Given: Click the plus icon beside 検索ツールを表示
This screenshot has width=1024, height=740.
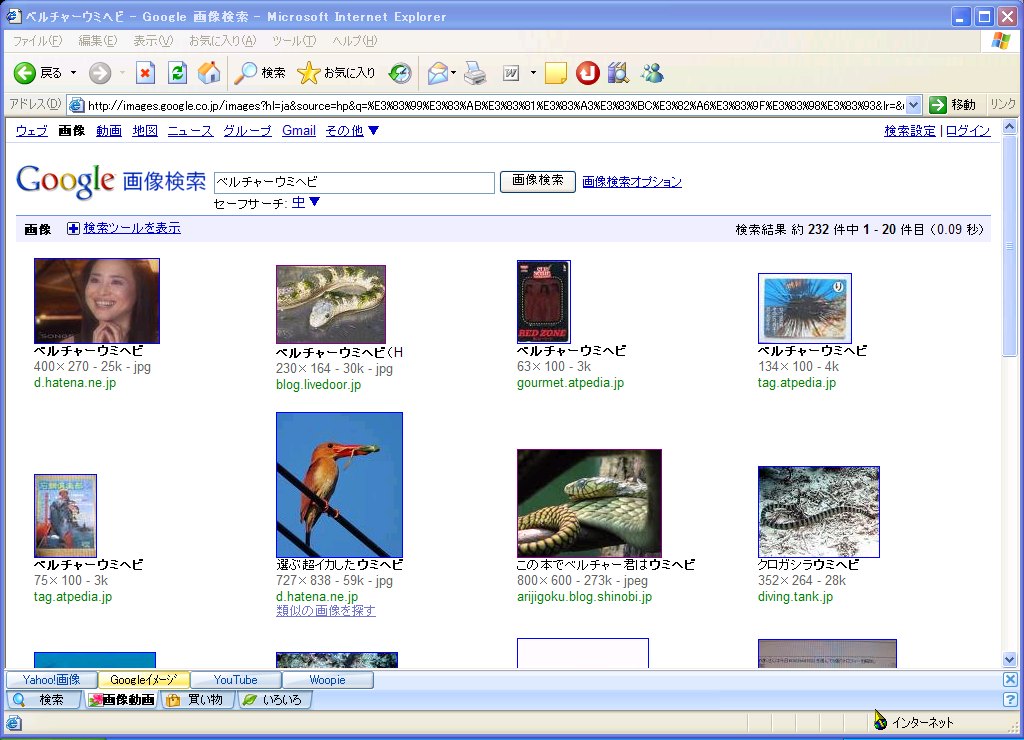Looking at the screenshot, I should coord(73,229).
